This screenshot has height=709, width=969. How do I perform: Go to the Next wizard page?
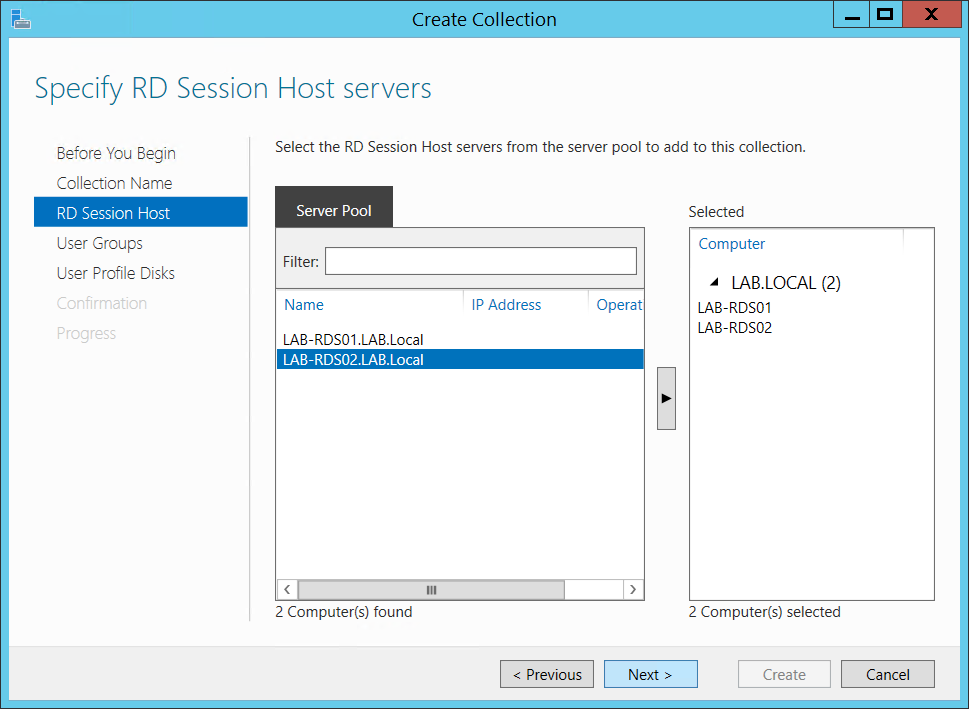coord(650,675)
